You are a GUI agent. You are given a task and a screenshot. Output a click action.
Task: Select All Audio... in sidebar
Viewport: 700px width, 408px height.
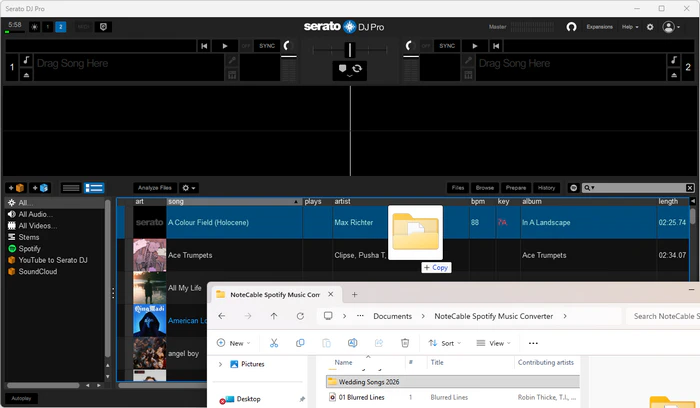55,214
